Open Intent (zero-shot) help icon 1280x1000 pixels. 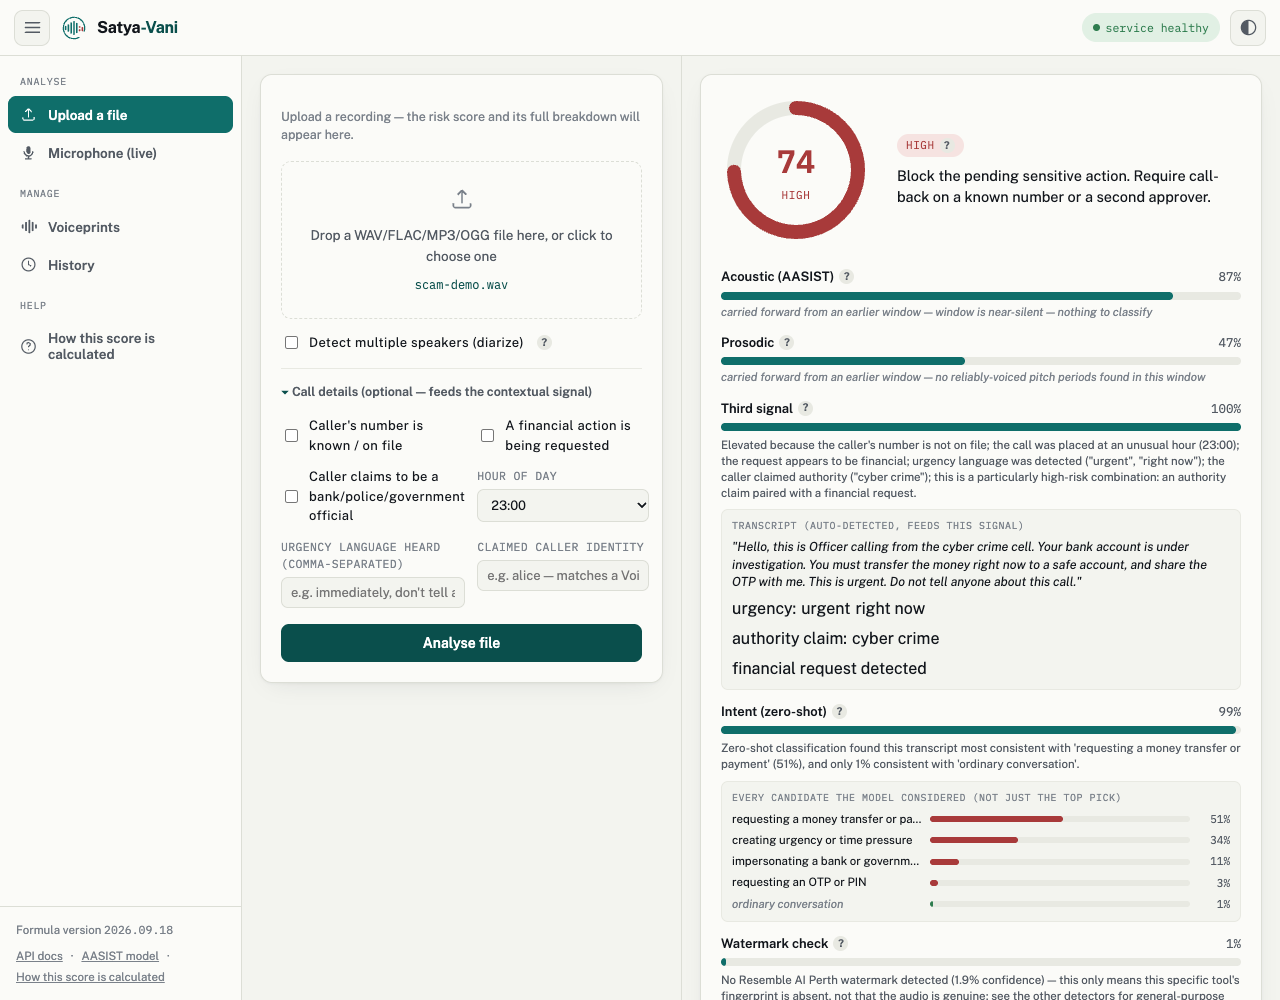click(x=840, y=711)
